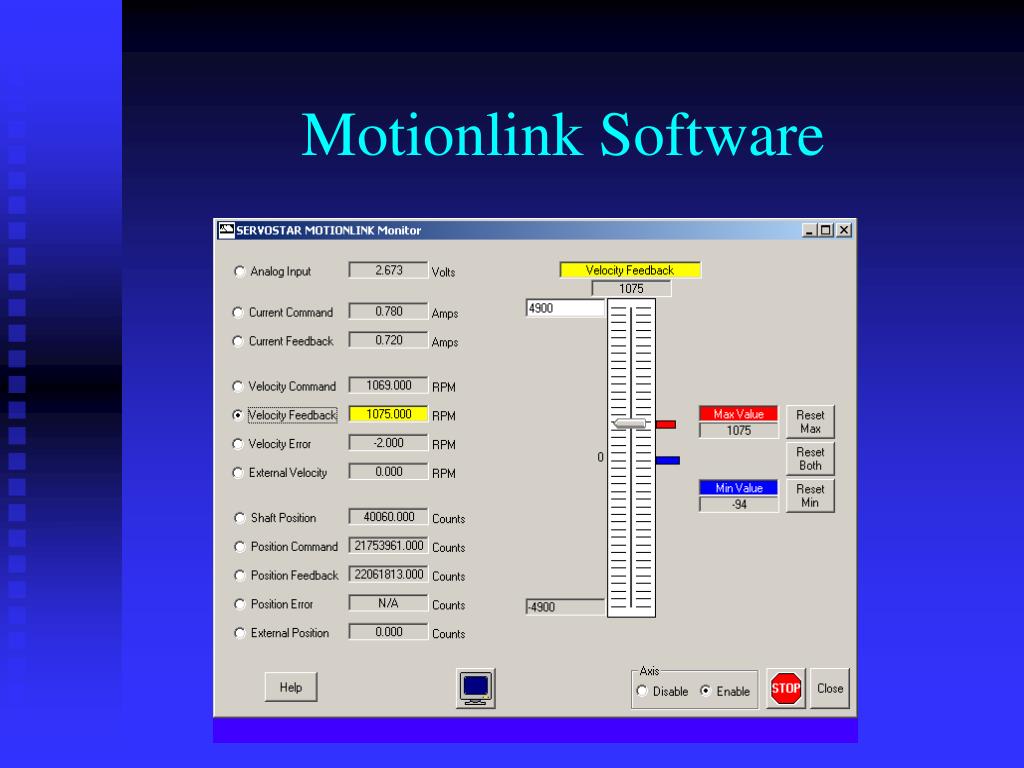1024x768 pixels.
Task: Click the yellow Velocity Feedback header label
Action: pyautogui.click(x=630, y=270)
